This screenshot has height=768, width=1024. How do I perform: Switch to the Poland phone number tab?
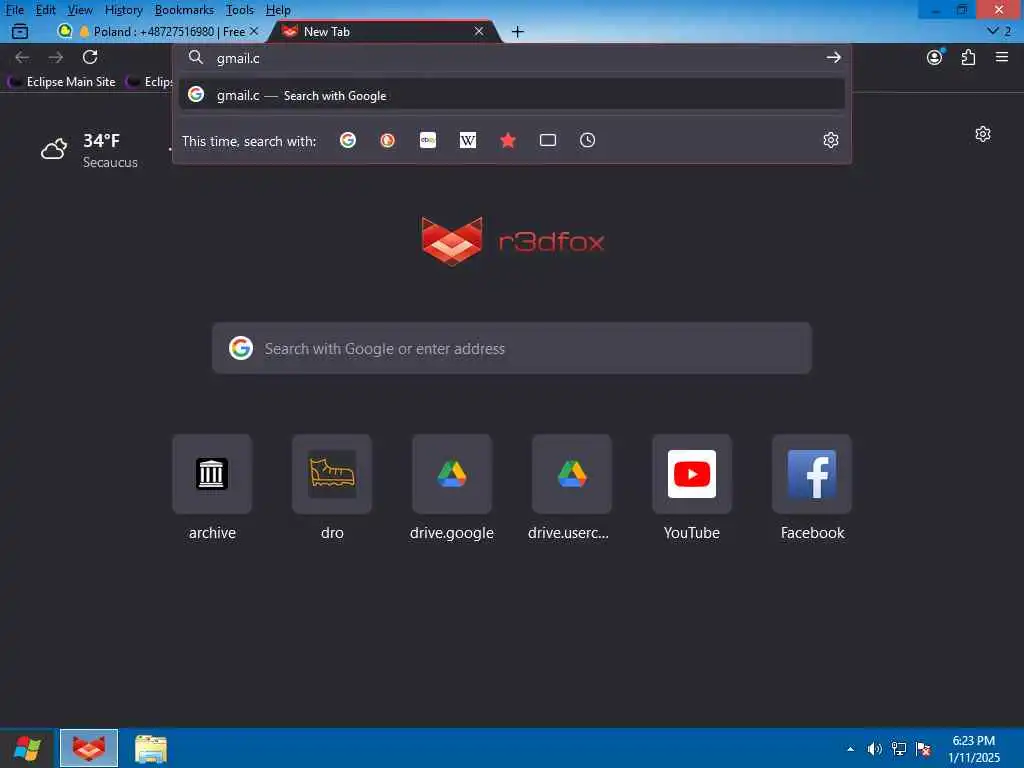tap(157, 31)
